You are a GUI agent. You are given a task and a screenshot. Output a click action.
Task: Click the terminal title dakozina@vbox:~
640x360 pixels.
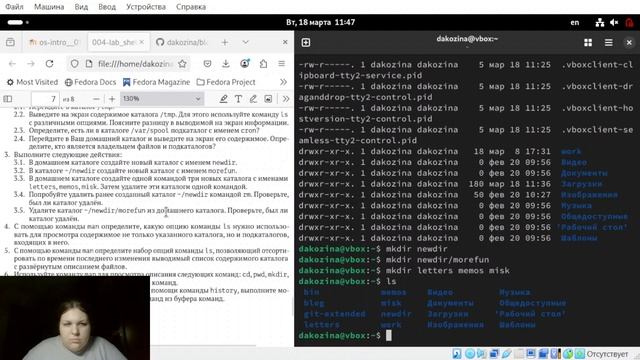point(467,39)
